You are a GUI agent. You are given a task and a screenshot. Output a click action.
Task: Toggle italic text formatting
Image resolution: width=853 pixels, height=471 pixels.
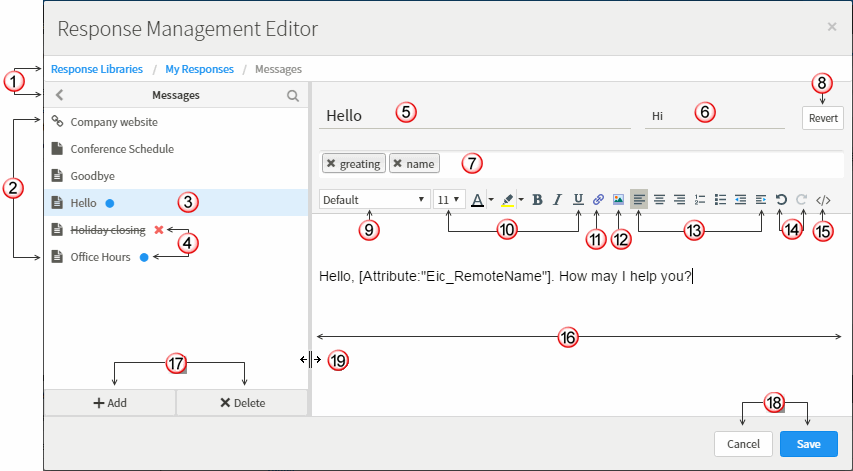click(558, 199)
